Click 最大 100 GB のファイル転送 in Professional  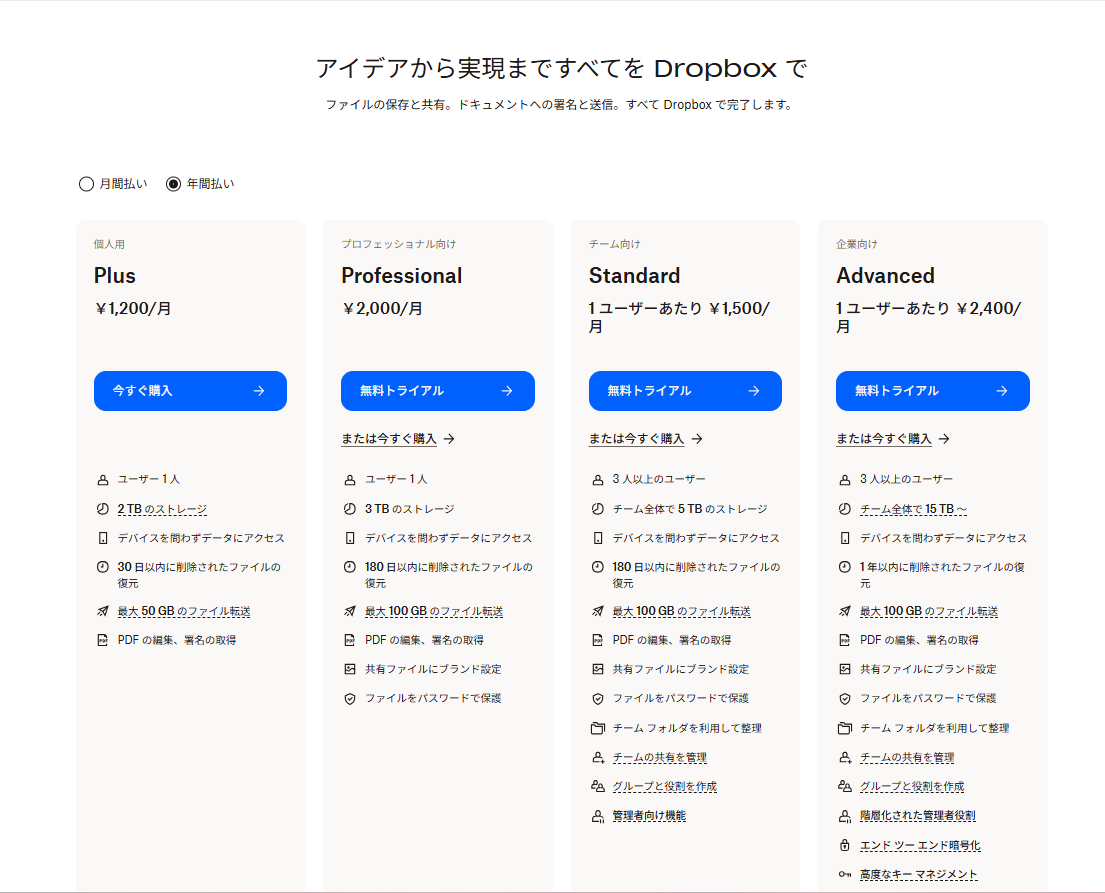click(x=434, y=611)
